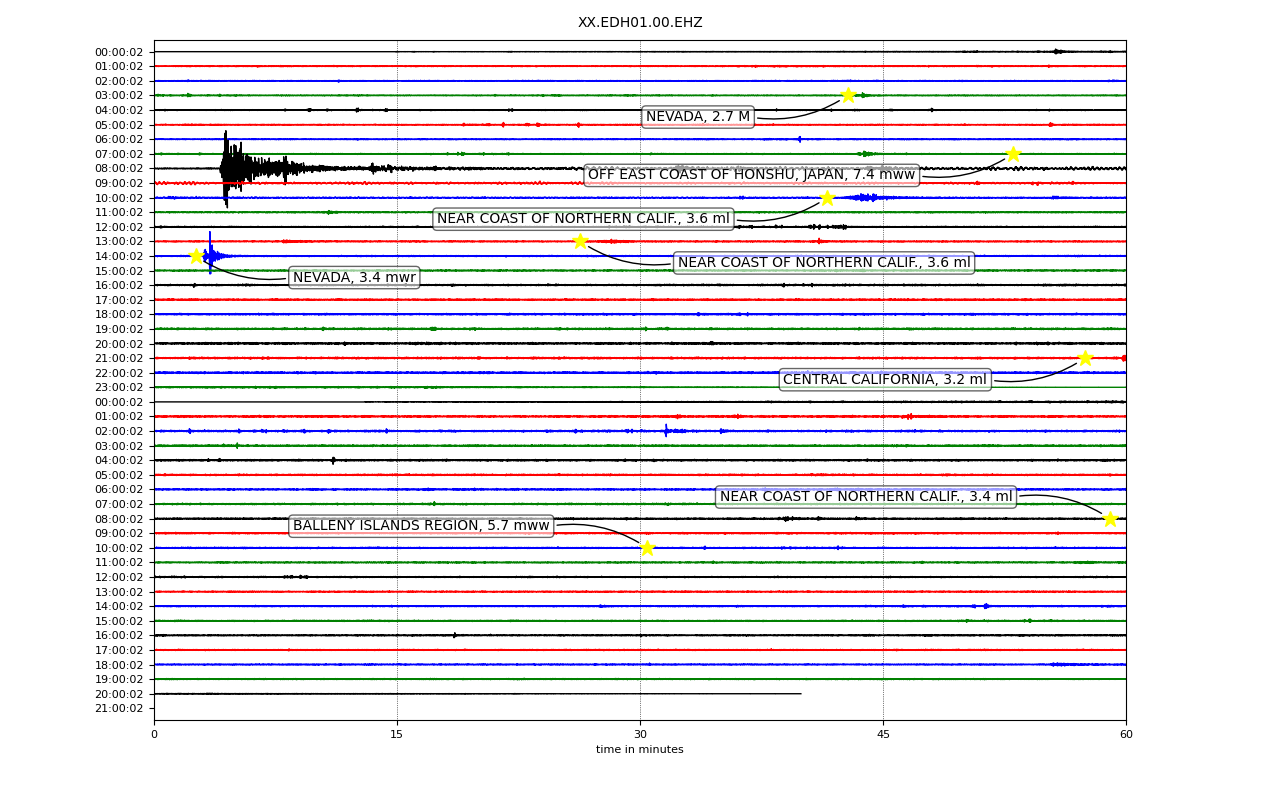Click the OFF EAST COAST OF HONSHU label
This screenshot has width=1280, height=800.
click(x=751, y=175)
